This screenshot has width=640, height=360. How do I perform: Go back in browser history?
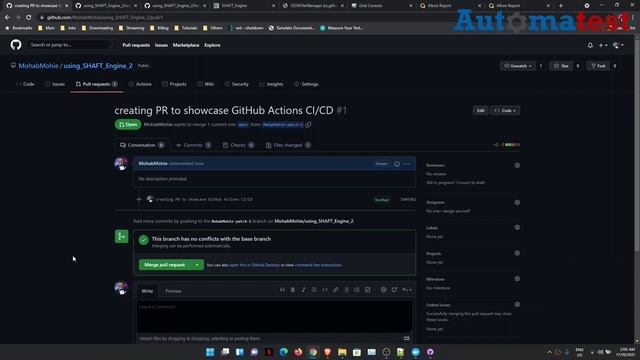pyautogui.click(x=7, y=18)
